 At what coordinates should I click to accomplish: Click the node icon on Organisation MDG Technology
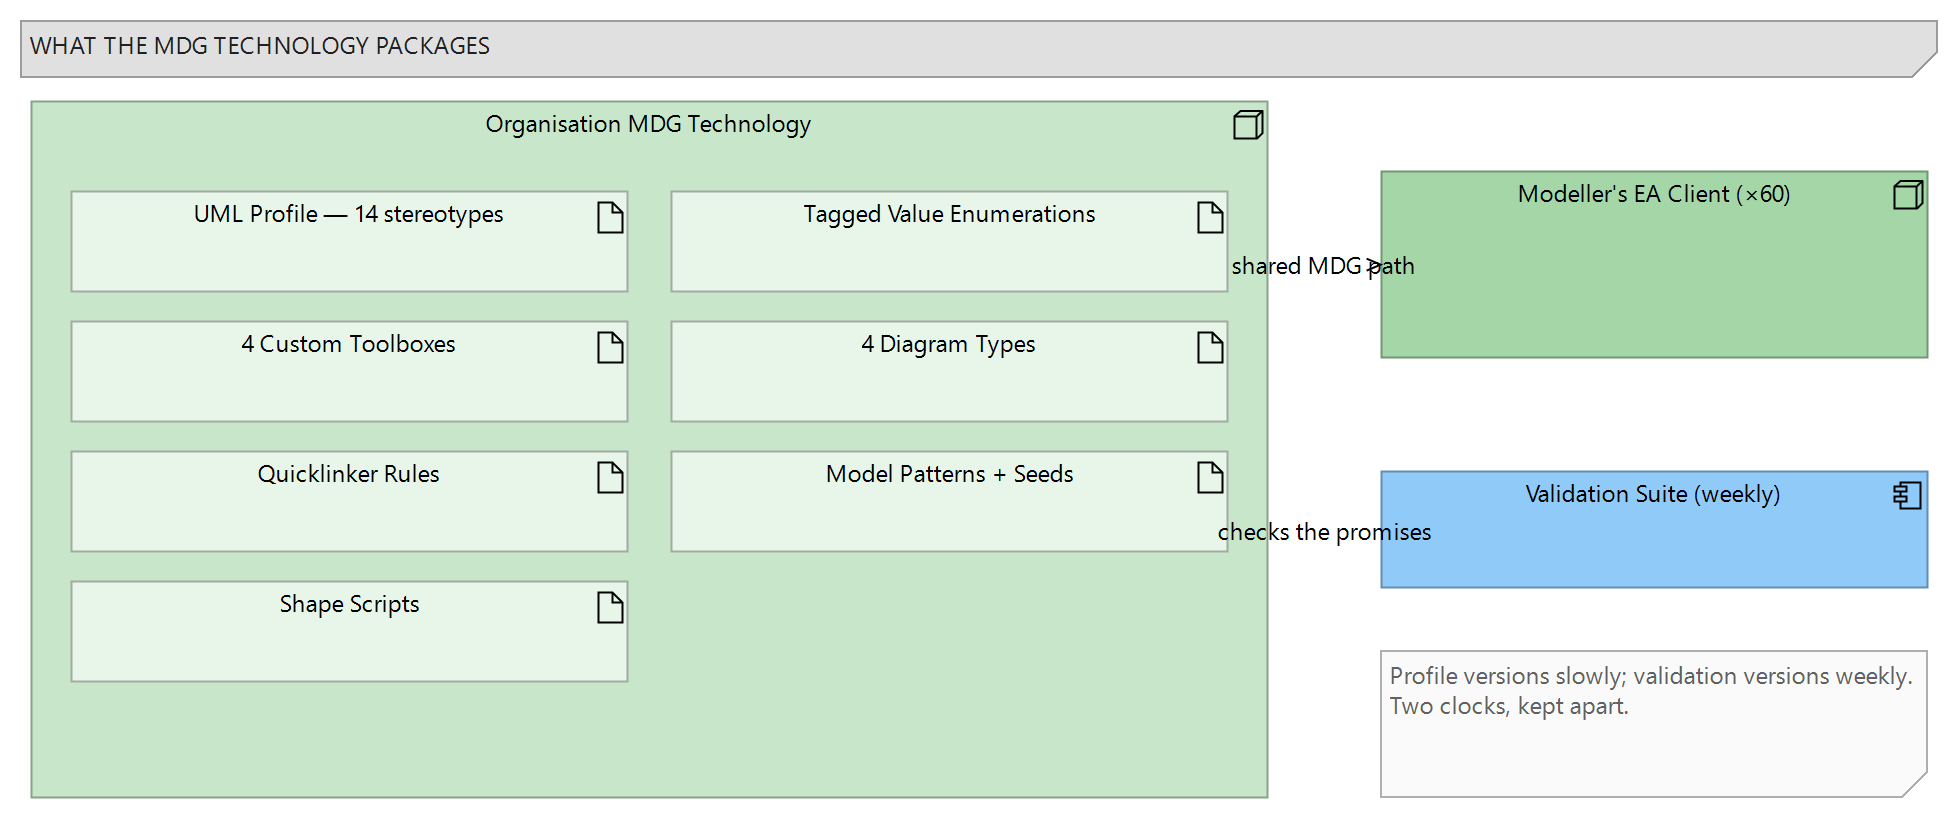click(1248, 125)
